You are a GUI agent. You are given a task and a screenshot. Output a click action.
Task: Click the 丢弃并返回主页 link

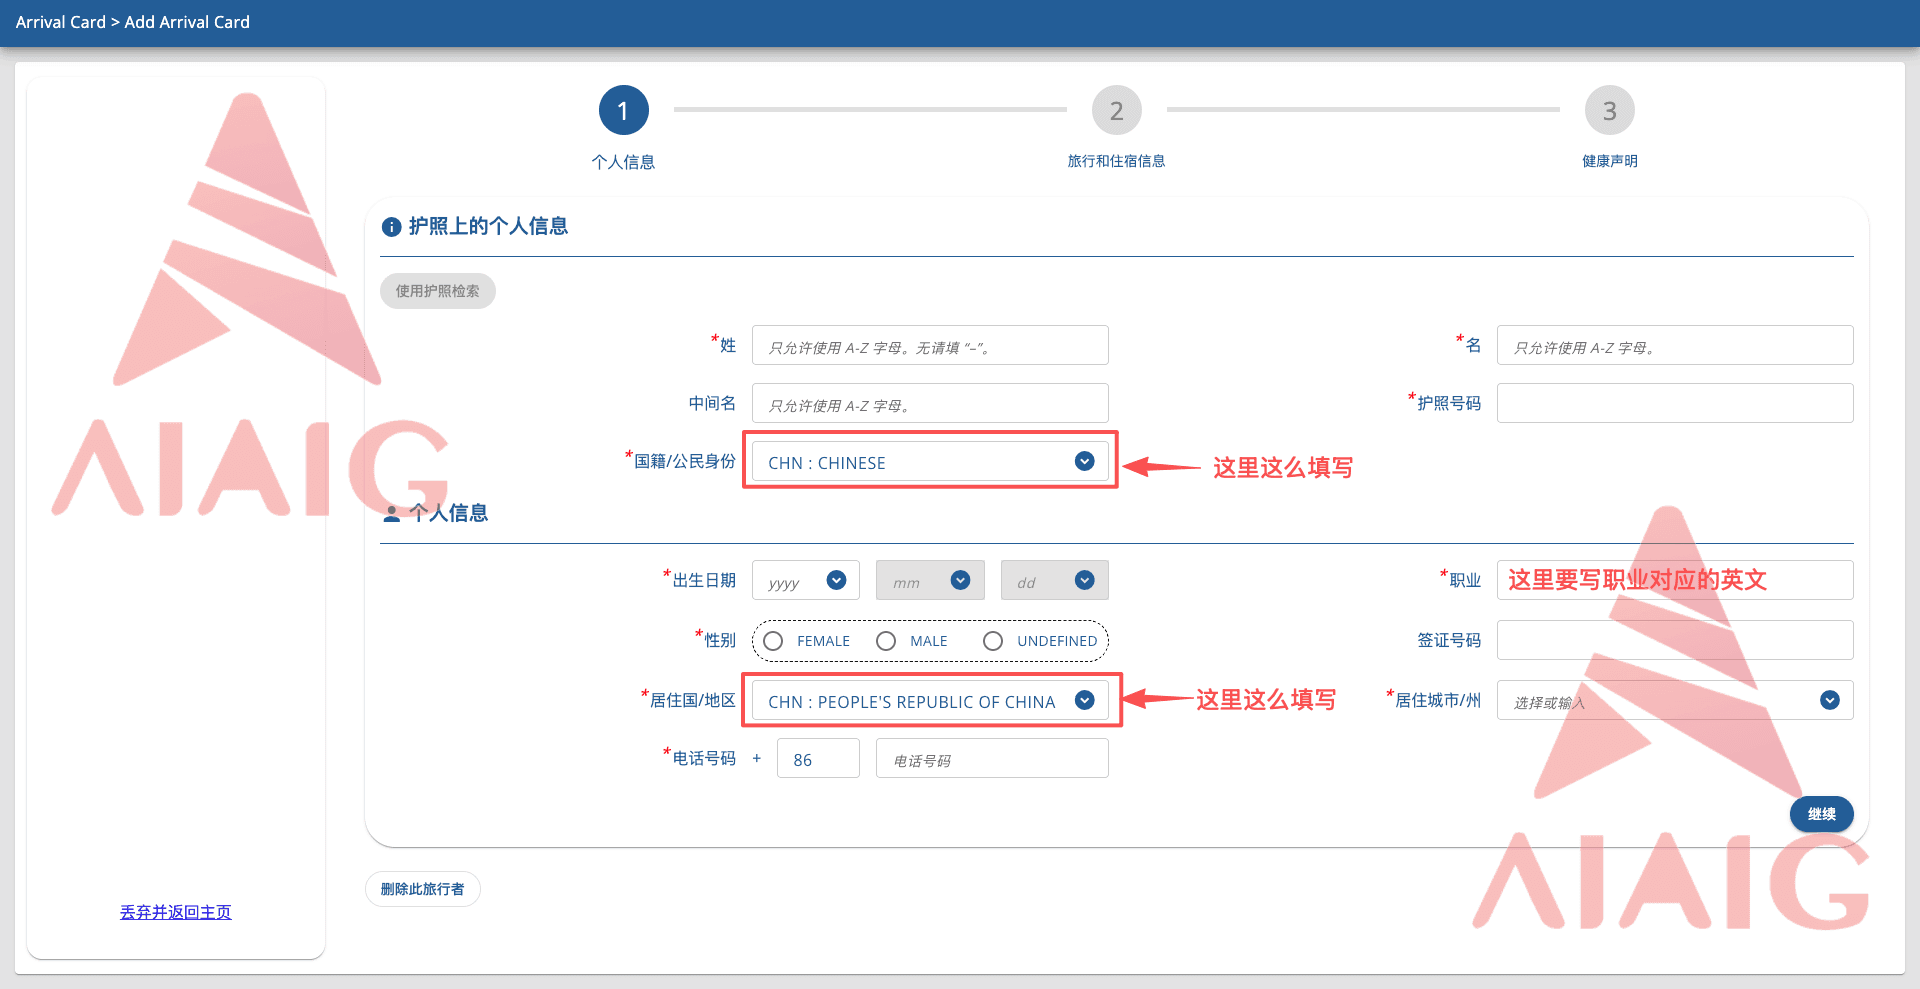pos(176,912)
